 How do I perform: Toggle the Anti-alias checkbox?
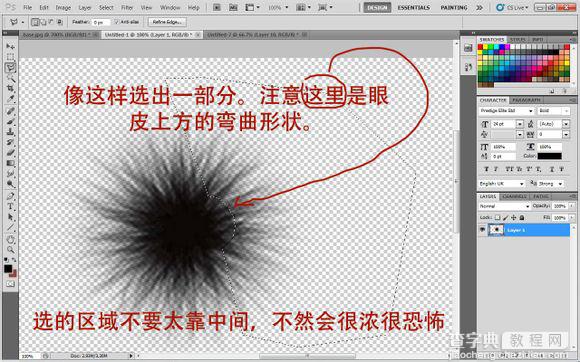click(117, 22)
